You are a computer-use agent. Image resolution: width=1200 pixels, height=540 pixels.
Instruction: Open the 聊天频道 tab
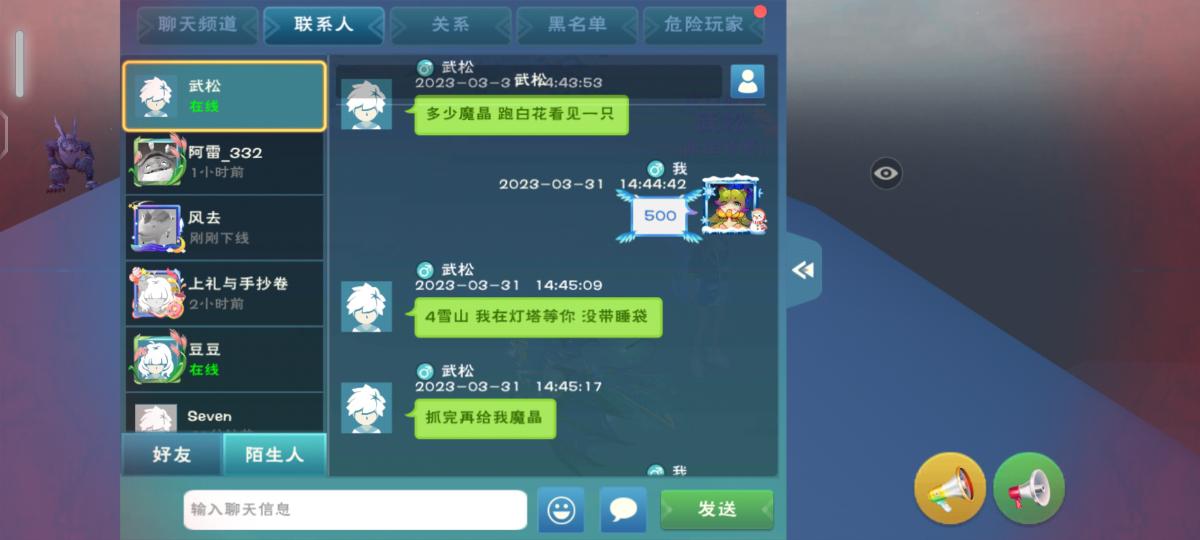click(198, 25)
